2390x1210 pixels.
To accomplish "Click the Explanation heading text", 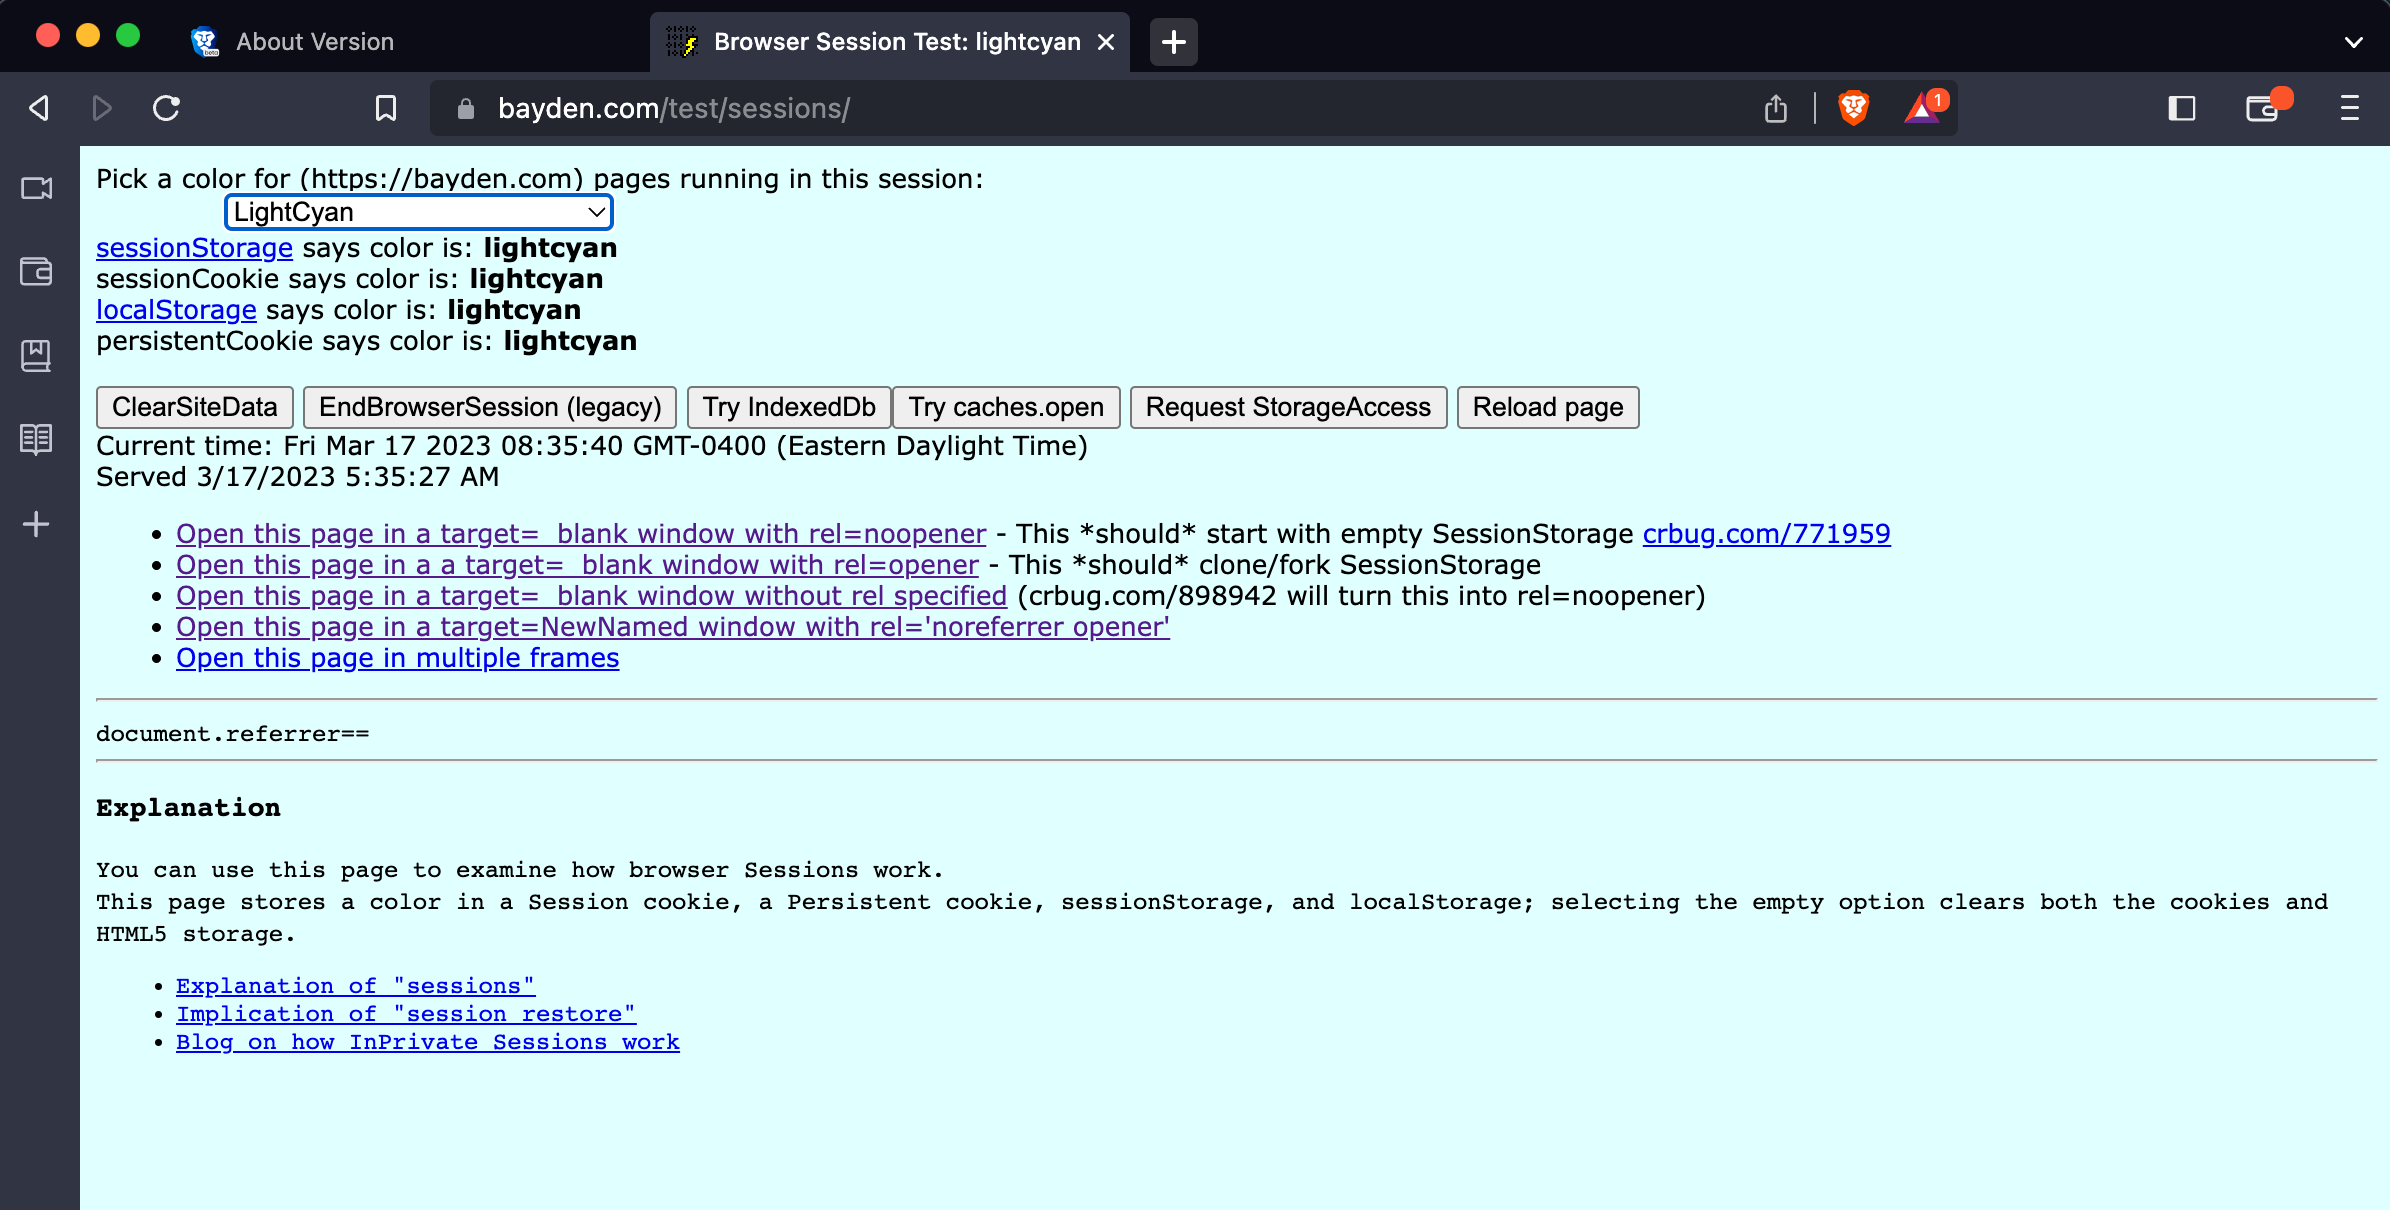I will (x=188, y=808).
